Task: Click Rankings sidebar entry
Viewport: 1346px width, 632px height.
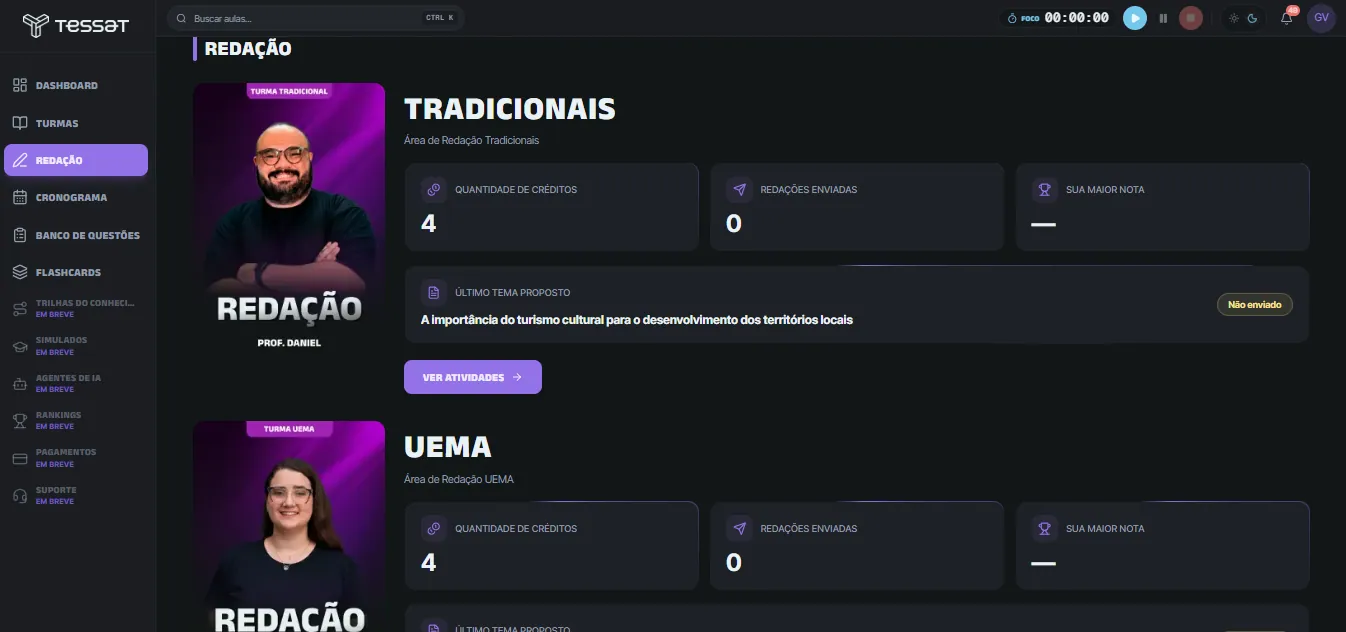Action: 76,420
